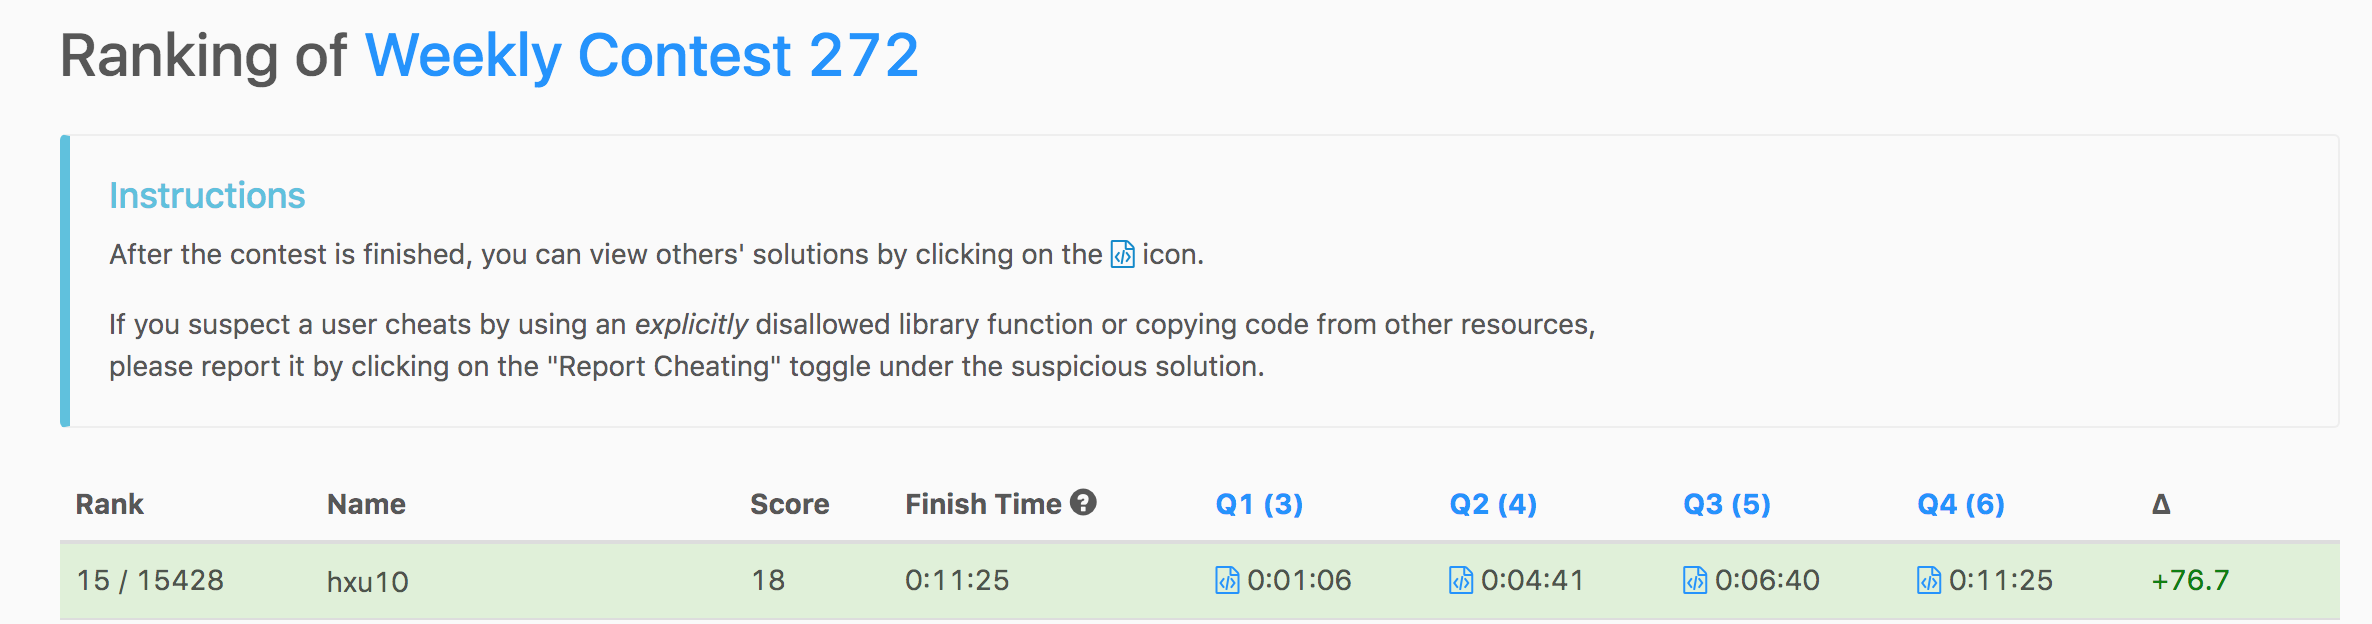View hxu10's Q4 solution code icon
Image resolution: width=2372 pixels, height=624 pixels.
click(x=1929, y=580)
